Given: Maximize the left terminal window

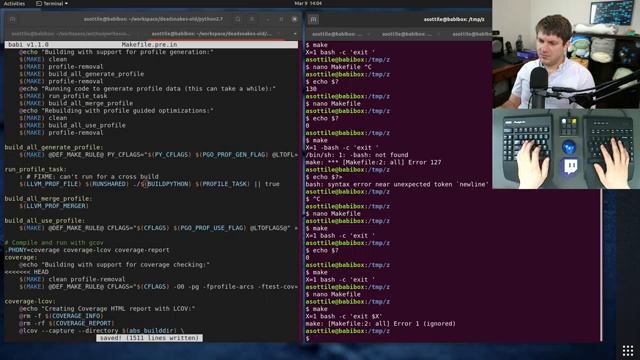Looking at the screenshot, I should [x=281, y=19].
